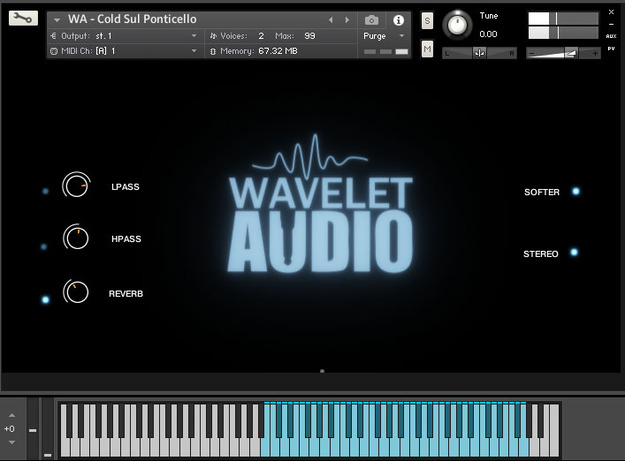Toggle the HPASS filter light
Image resolution: width=625 pixels, height=461 pixels.
tap(44, 247)
